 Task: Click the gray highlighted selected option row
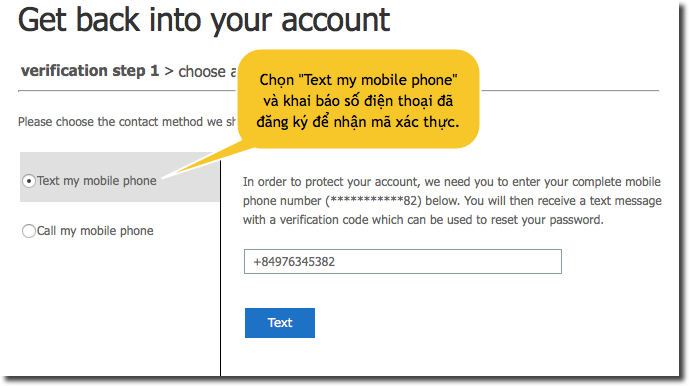120,177
